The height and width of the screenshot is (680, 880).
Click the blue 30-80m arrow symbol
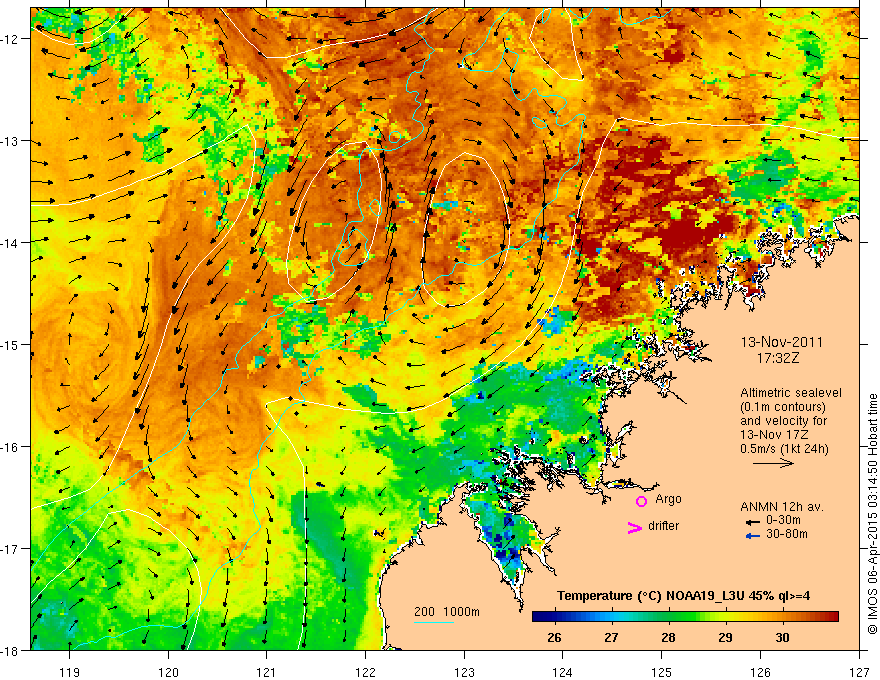pyautogui.click(x=752, y=536)
